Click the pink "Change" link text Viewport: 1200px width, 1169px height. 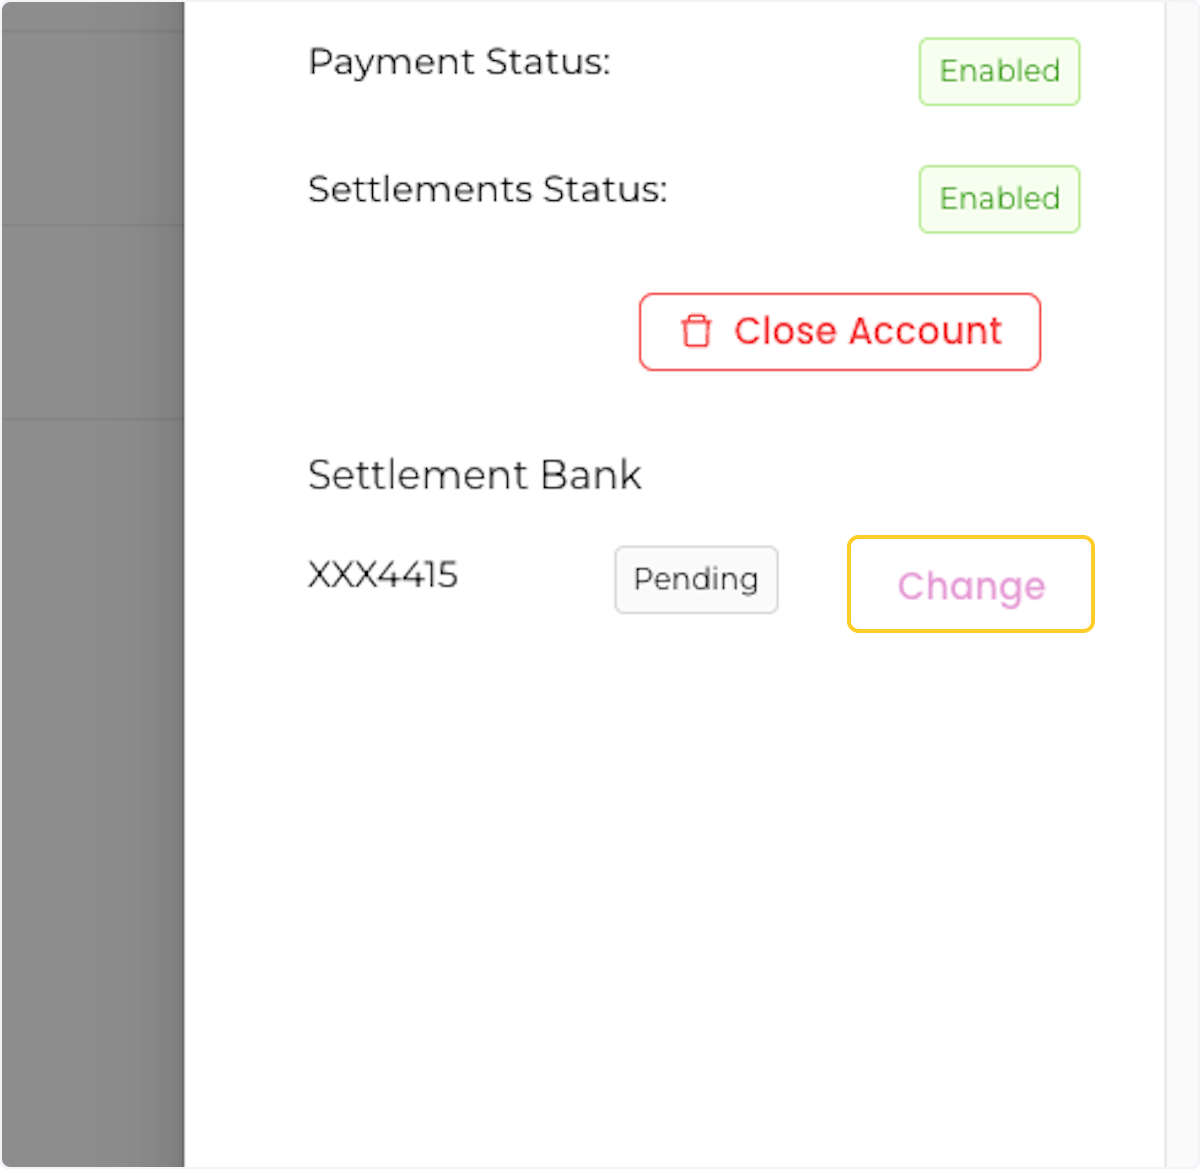point(970,586)
